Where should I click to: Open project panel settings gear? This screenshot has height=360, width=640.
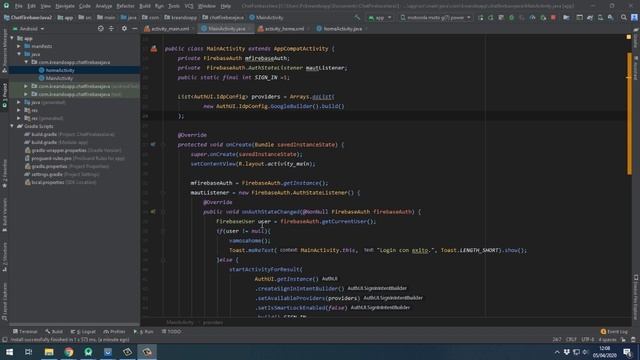124,29
